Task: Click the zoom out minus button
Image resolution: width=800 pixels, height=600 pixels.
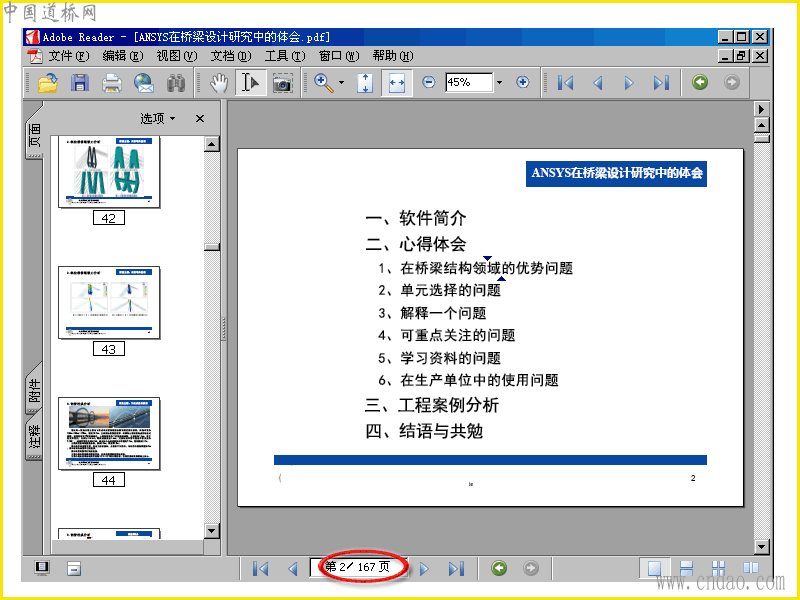Action: point(429,82)
